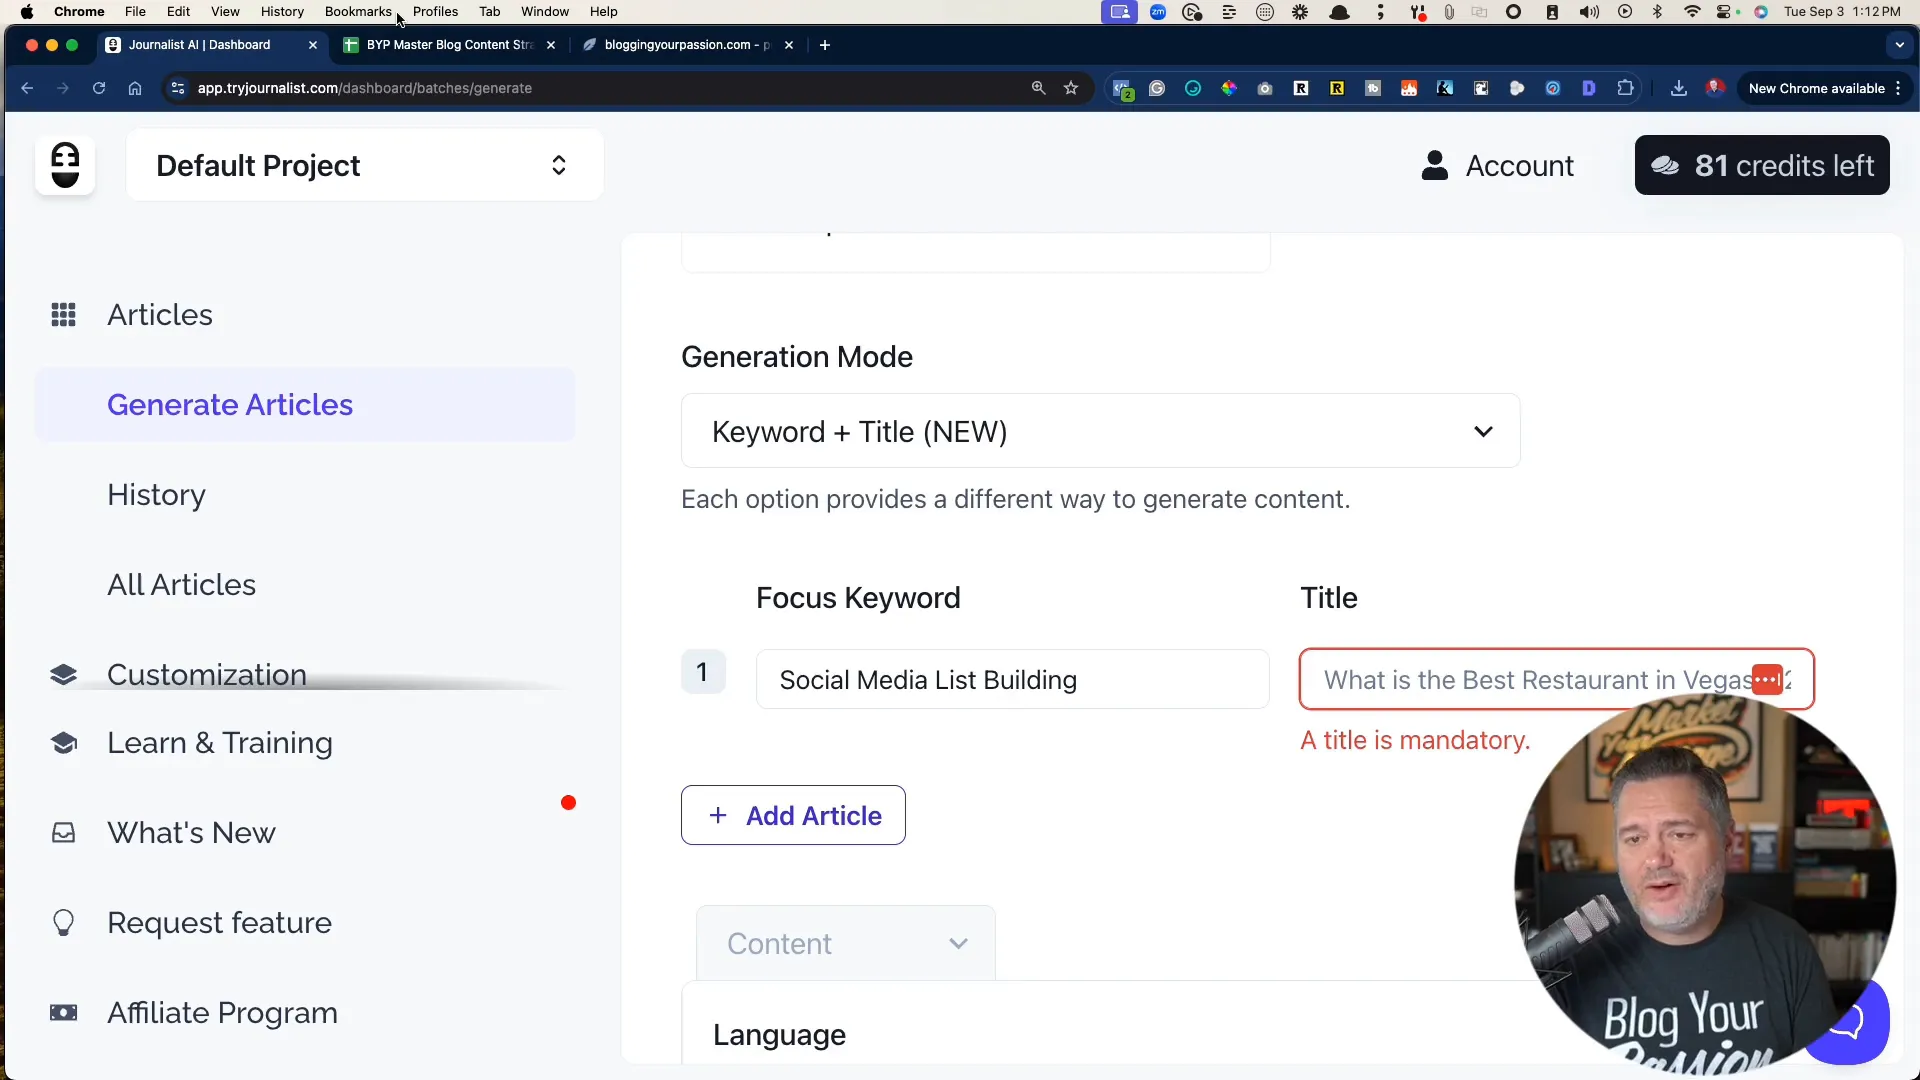Click the Affiliate Program wallet icon
The height and width of the screenshot is (1080, 1920).
(63, 1013)
